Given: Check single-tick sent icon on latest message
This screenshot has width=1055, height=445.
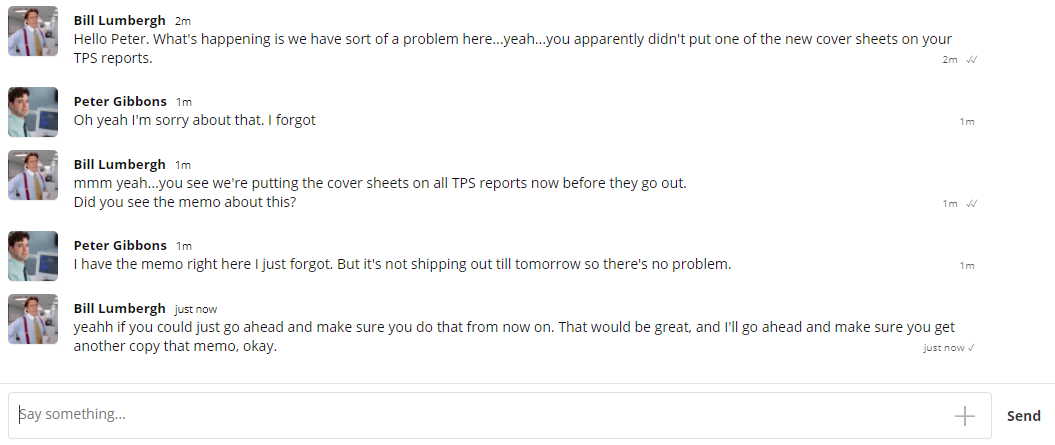Looking at the screenshot, I should point(971,347).
